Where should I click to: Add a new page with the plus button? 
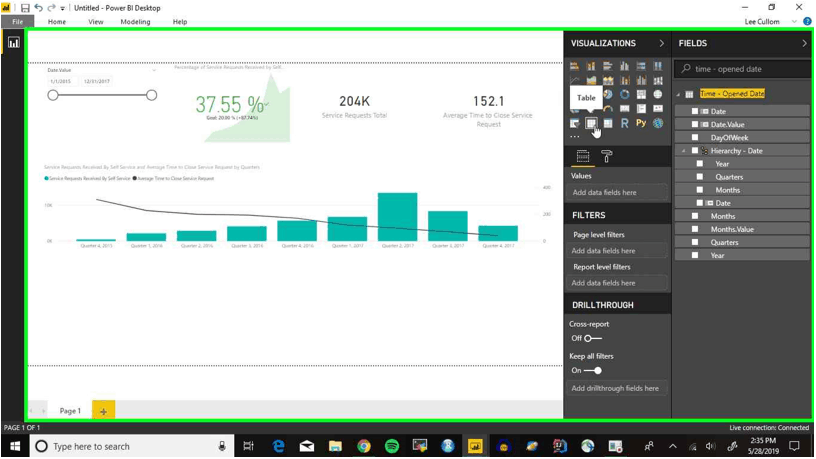(103, 411)
